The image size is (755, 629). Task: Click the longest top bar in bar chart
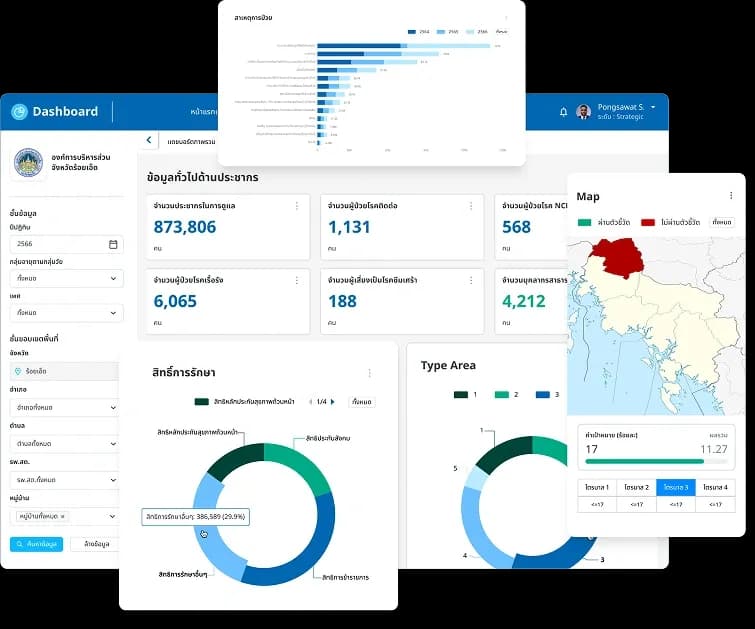404,46
